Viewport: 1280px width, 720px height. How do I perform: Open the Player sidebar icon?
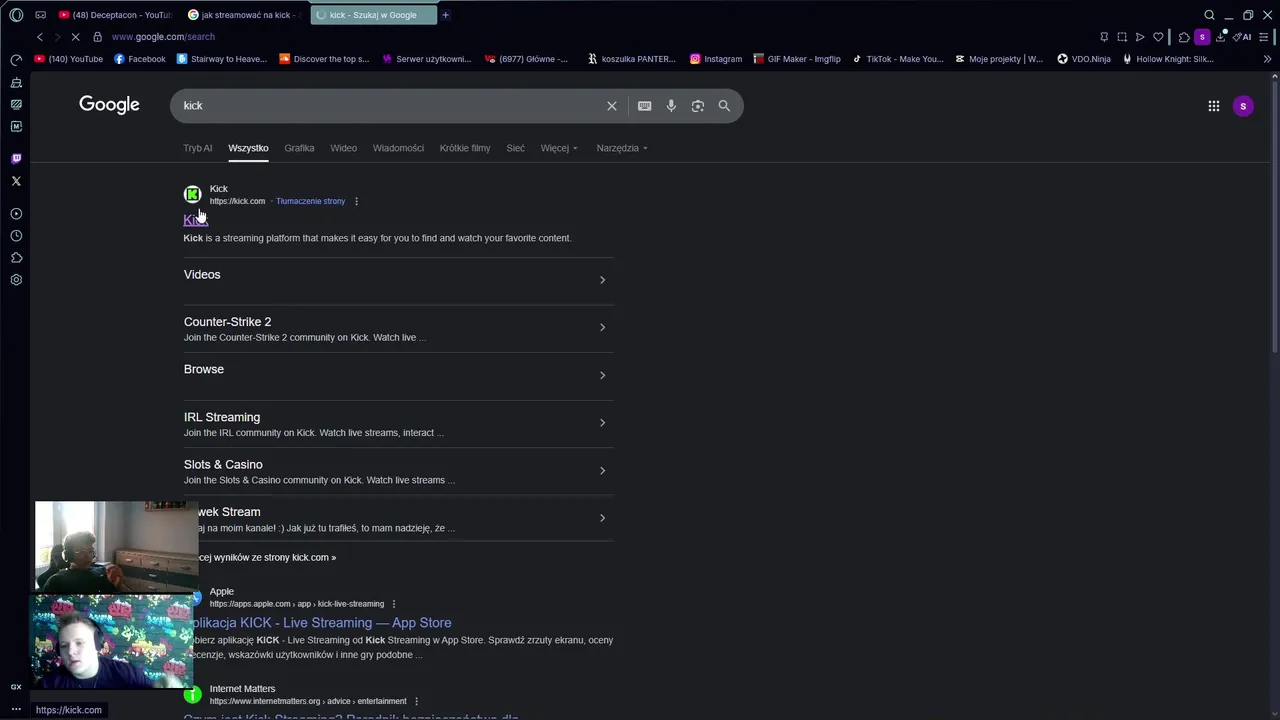tap(16, 214)
